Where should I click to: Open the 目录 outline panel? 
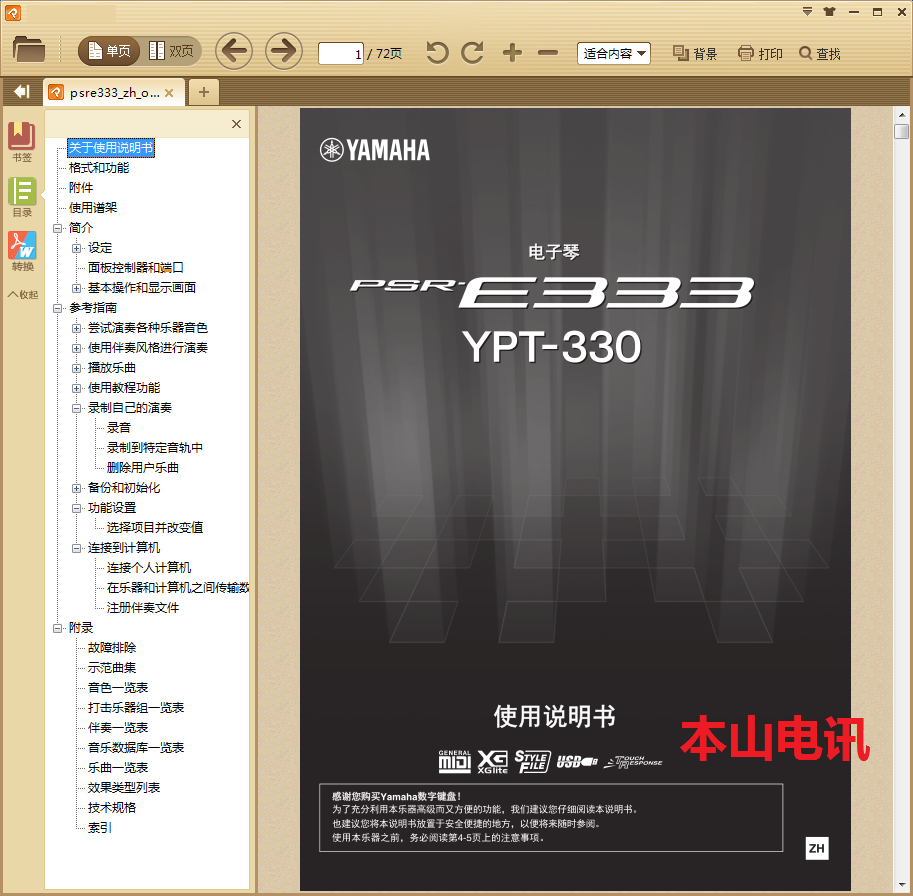(22, 197)
